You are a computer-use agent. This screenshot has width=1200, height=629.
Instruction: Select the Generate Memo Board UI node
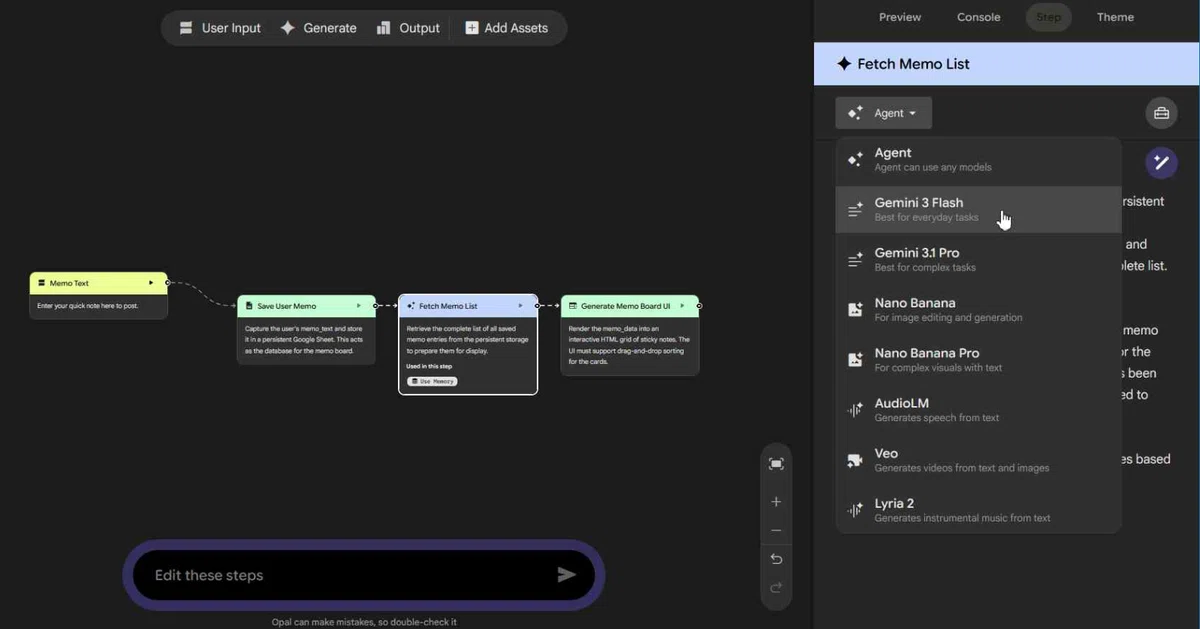[x=630, y=335]
